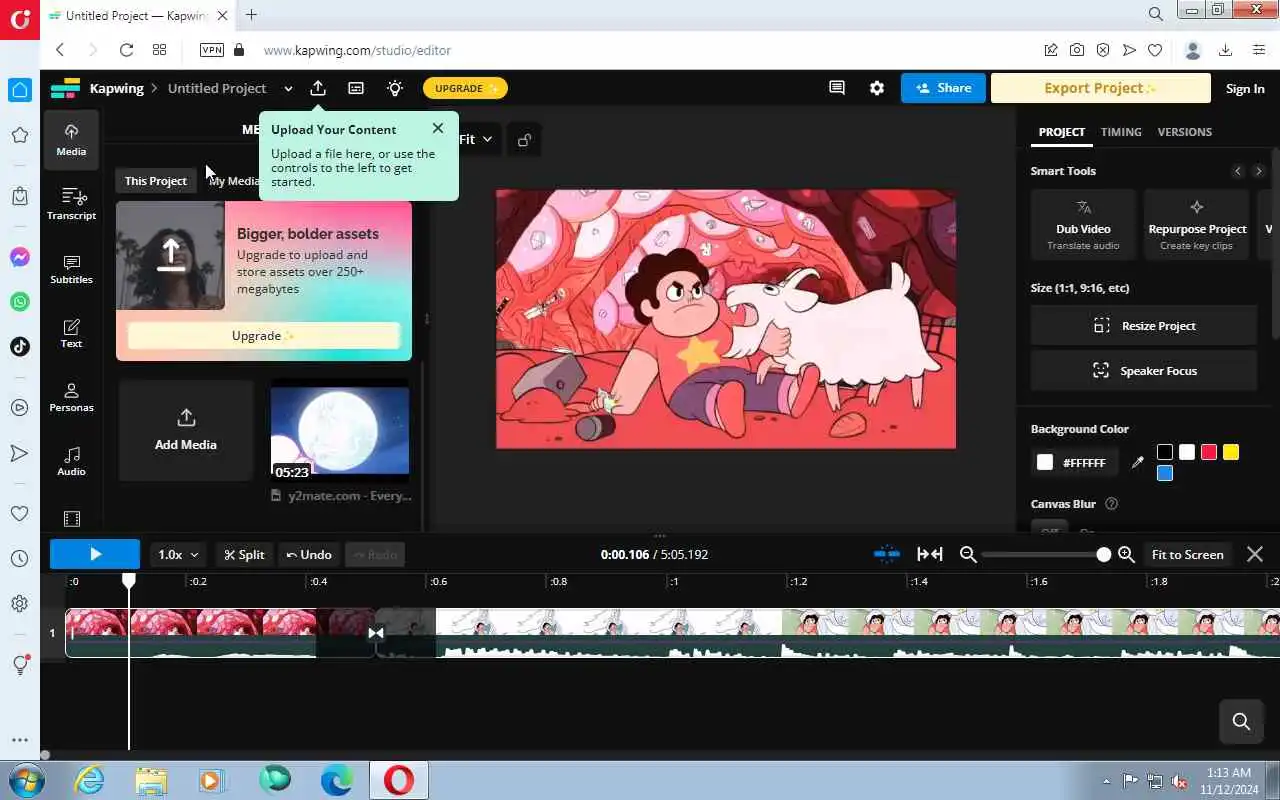Click the lightbulb ideas icon in top bar
1280x800 pixels.
click(395, 88)
